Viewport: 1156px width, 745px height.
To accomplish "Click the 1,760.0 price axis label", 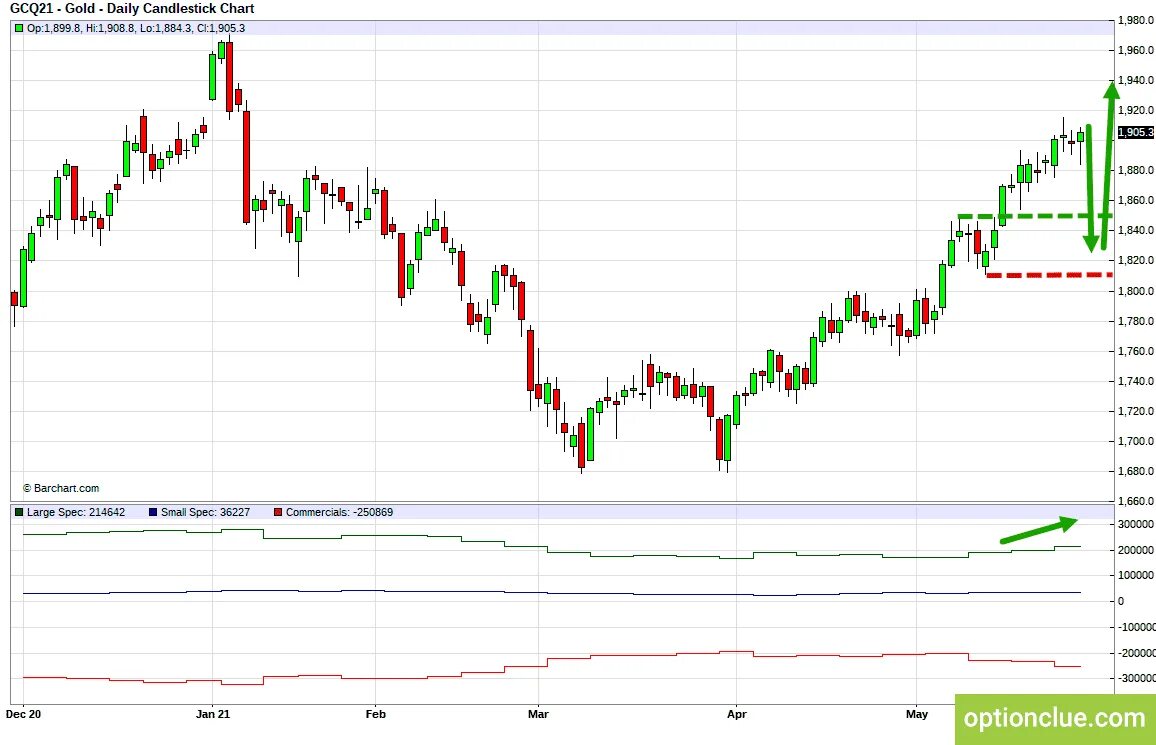I will pyautogui.click(x=1135, y=351).
